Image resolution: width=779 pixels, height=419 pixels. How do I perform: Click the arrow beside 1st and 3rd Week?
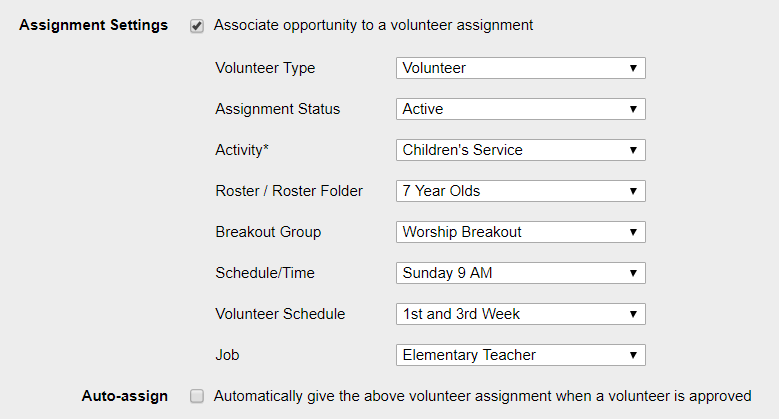pos(633,314)
